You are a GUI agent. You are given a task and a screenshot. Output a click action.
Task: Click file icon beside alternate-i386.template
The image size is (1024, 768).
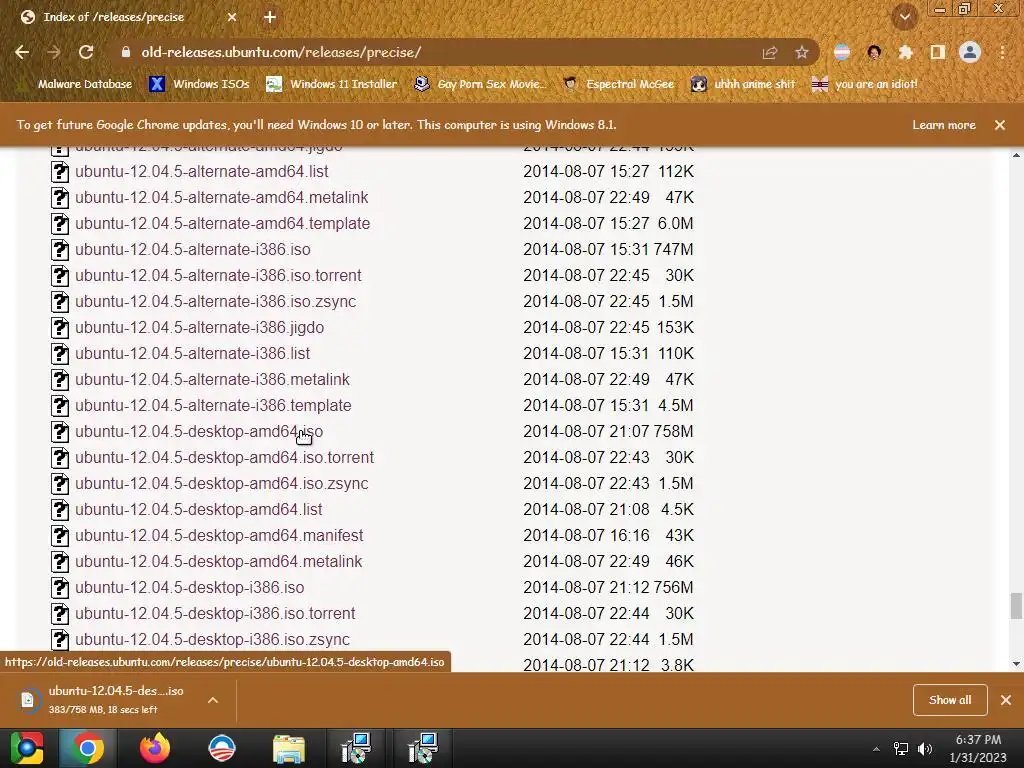tap(60, 406)
